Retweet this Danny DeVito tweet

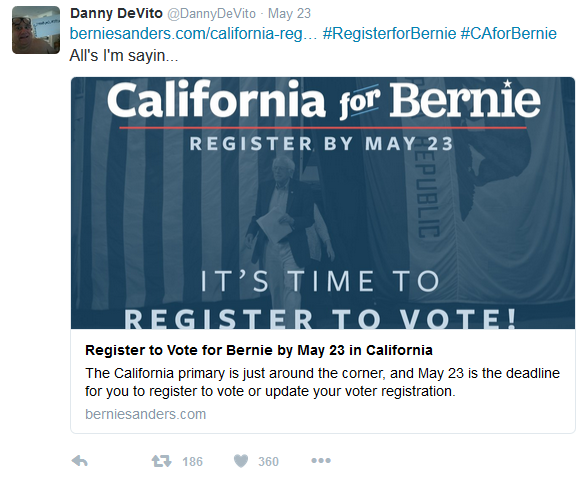[x=161, y=461]
